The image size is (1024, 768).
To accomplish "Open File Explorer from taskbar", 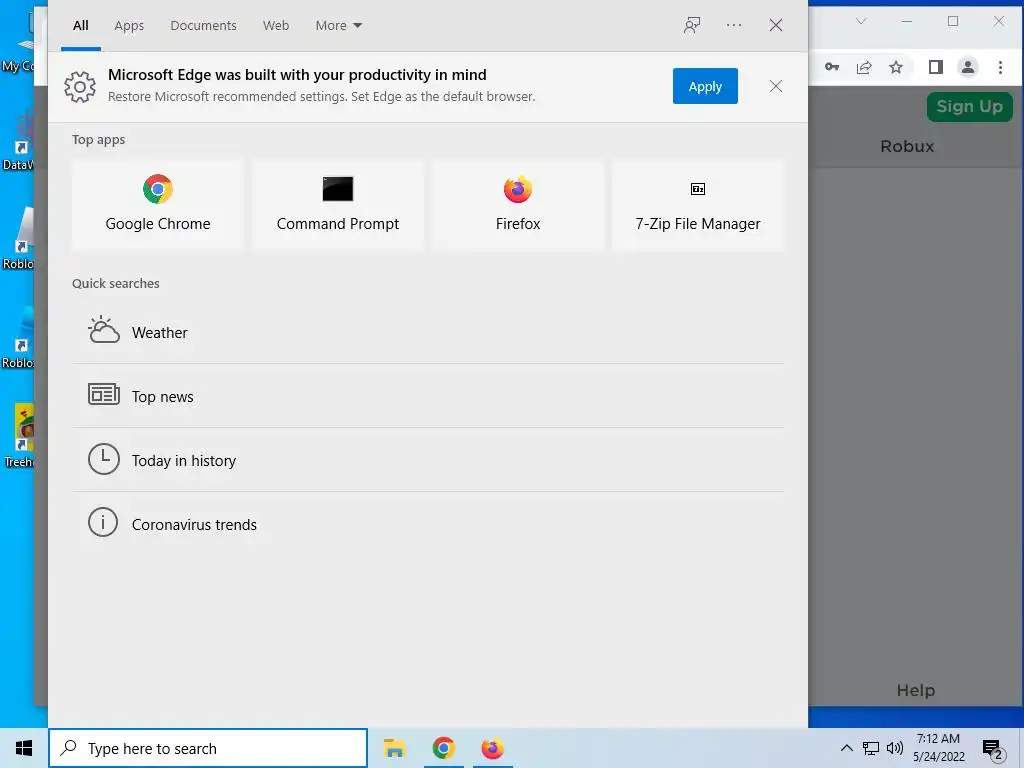I will point(394,748).
